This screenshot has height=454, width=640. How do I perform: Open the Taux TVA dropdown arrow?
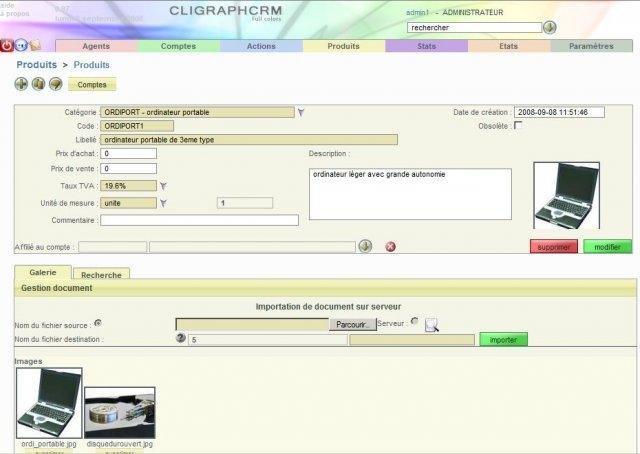point(163,186)
